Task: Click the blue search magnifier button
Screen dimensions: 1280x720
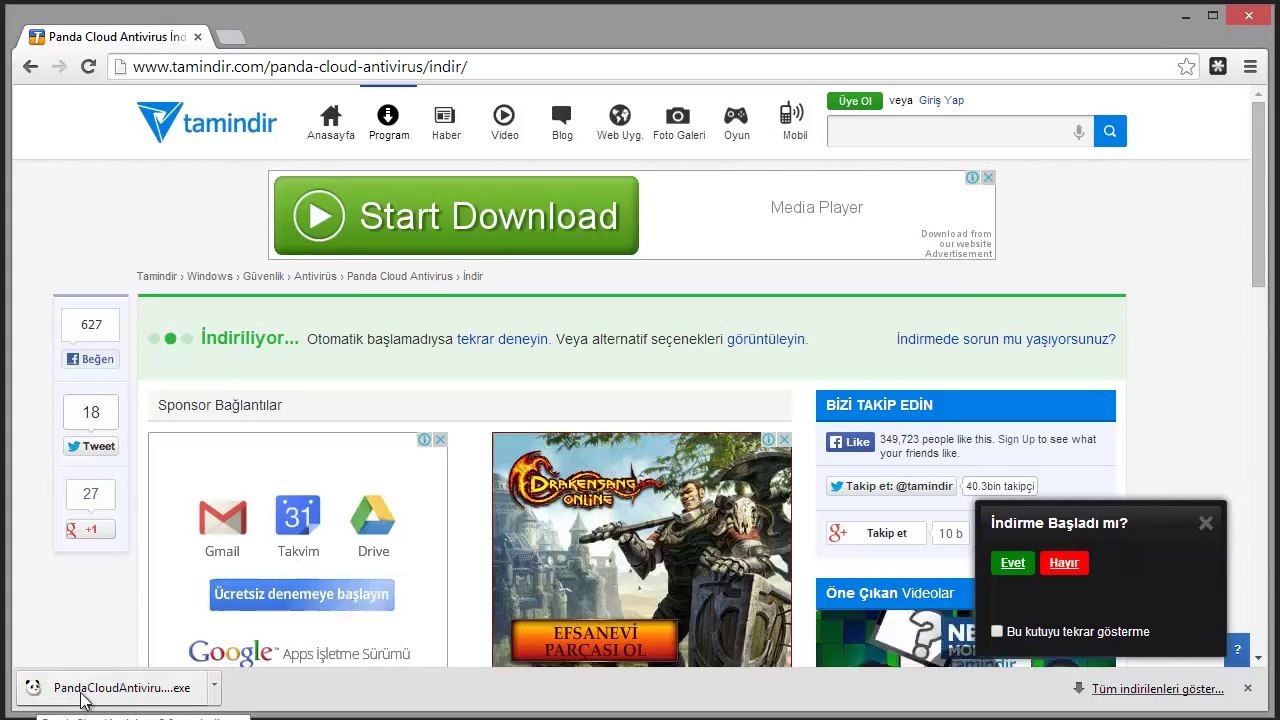Action: (1110, 131)
